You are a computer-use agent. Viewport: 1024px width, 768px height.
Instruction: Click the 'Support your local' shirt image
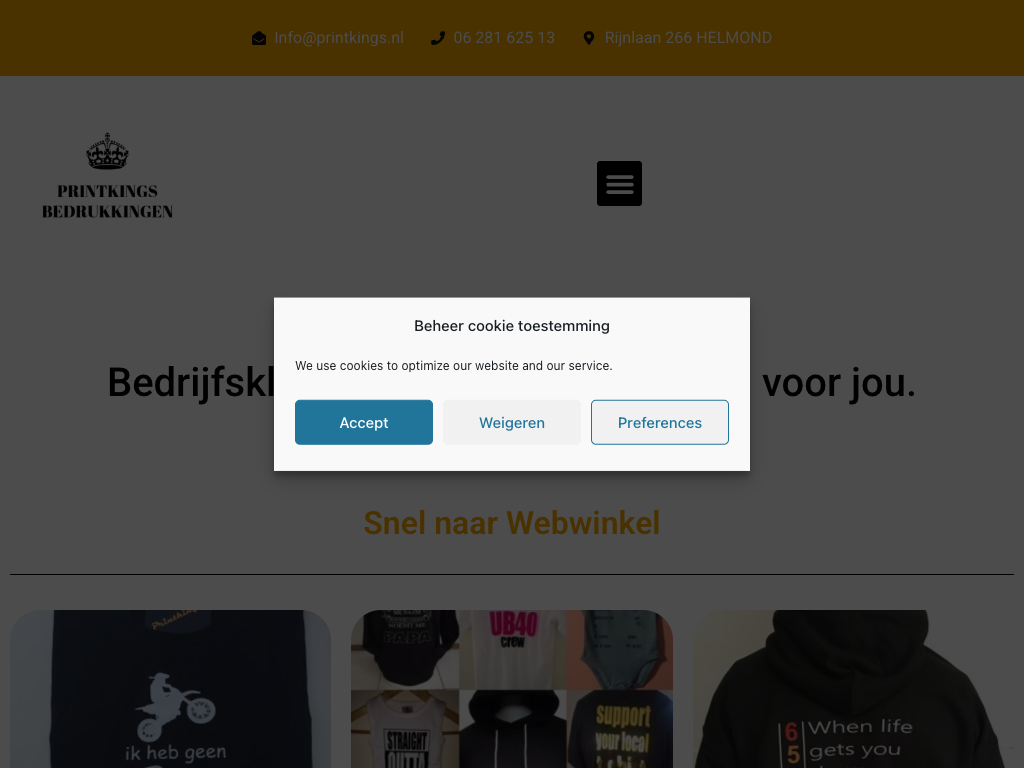[620, 729]
